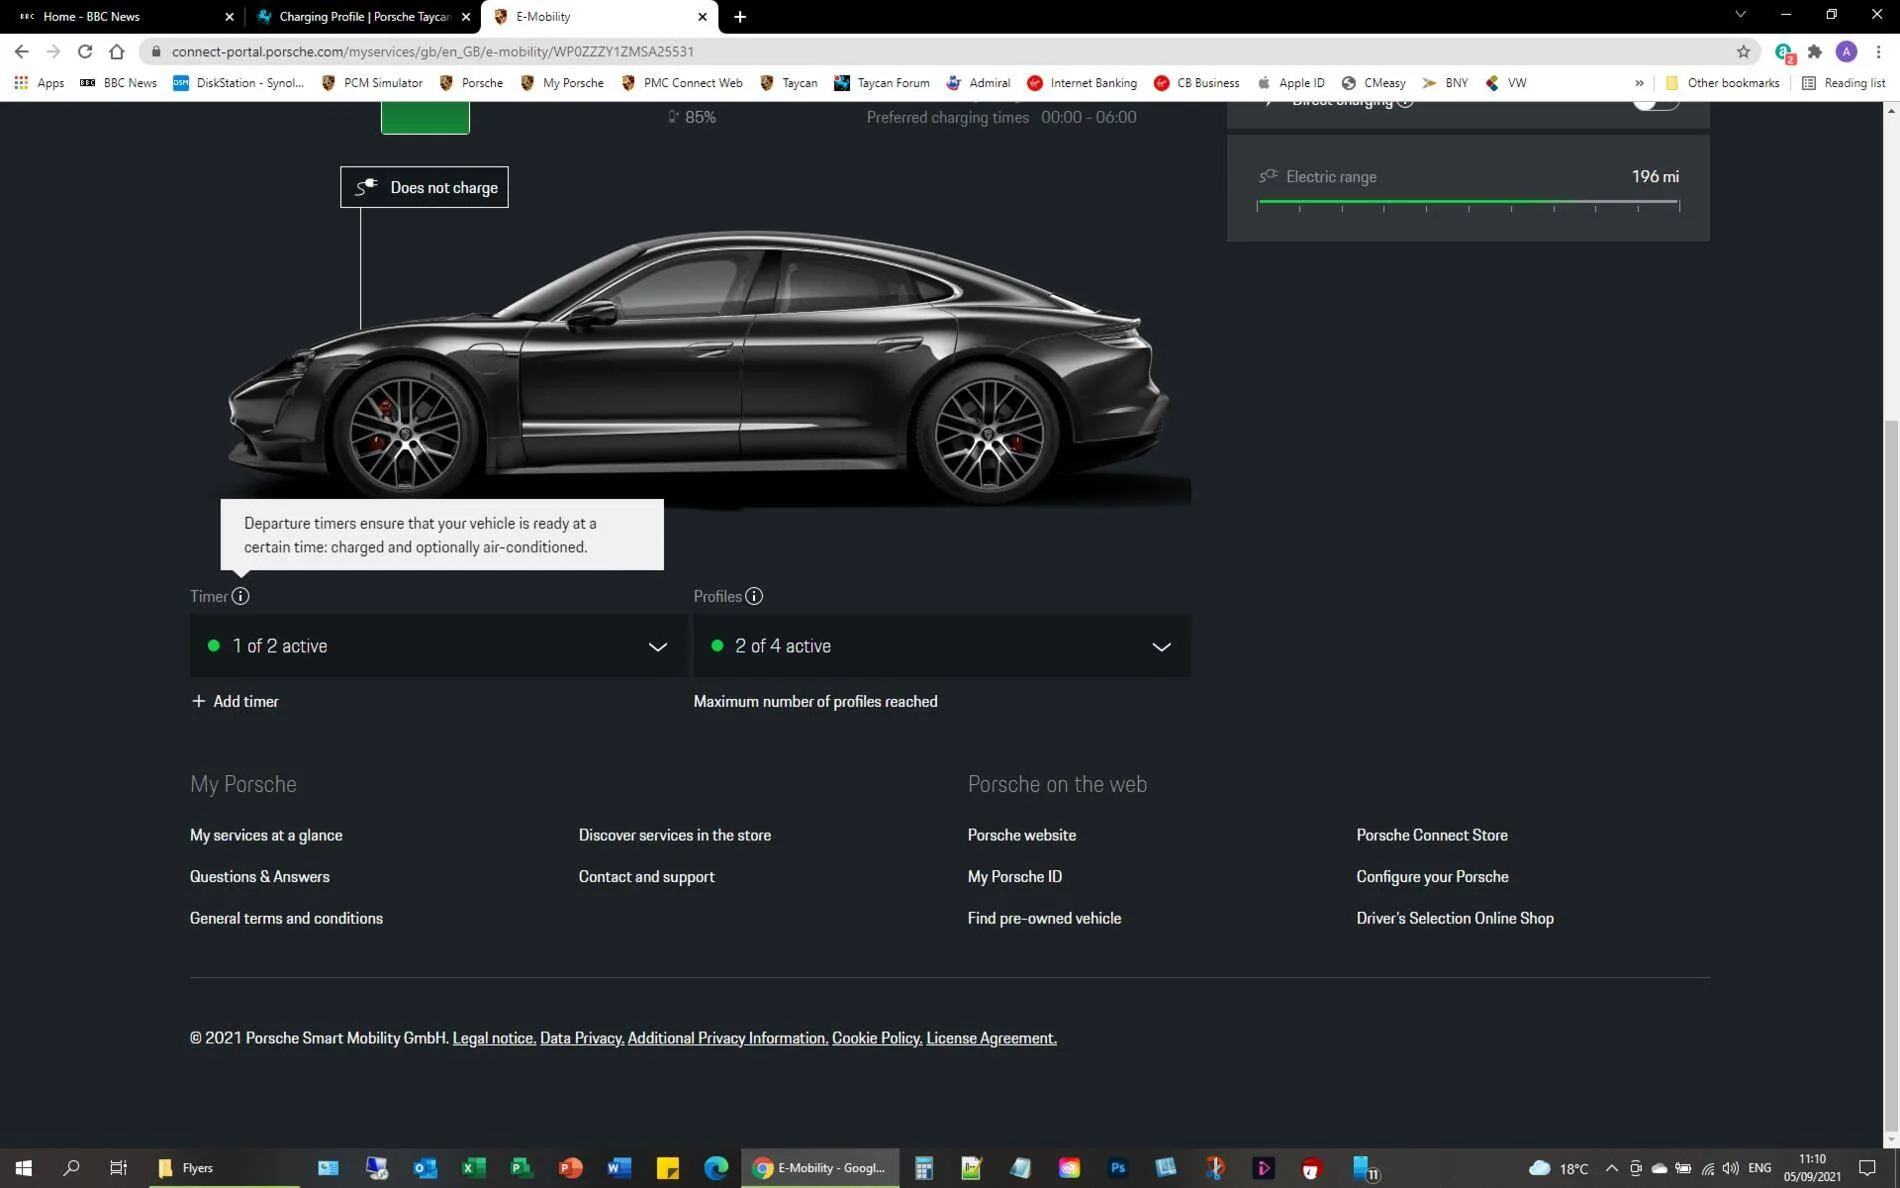1900x1188 pixels.
Task: Click the Profiles info icon
Action: [754, 596]
